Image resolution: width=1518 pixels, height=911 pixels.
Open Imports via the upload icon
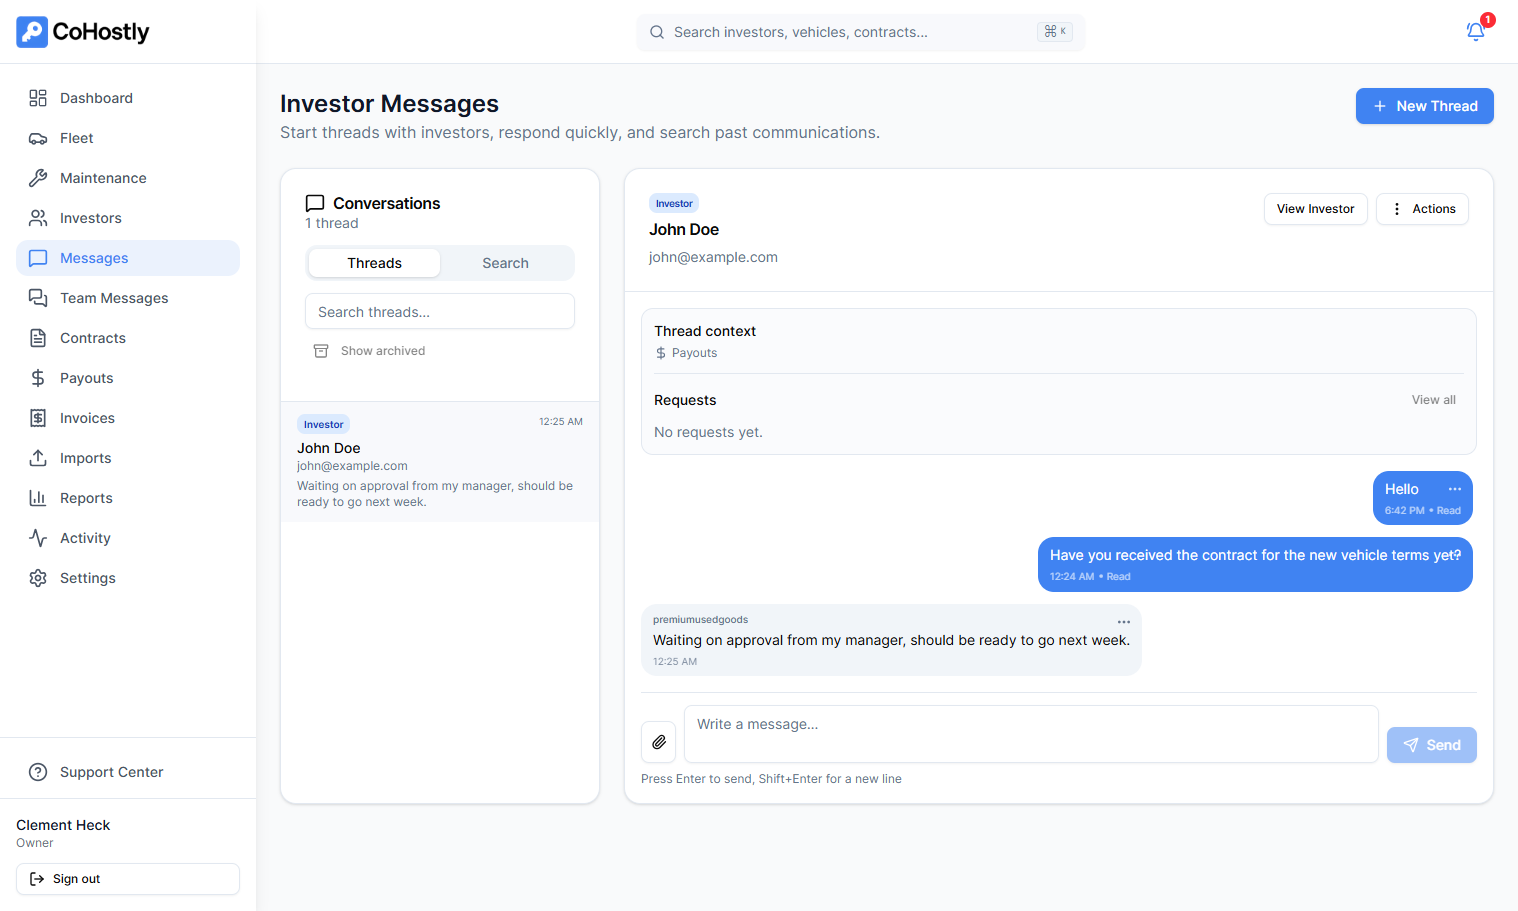click(38, 458)
